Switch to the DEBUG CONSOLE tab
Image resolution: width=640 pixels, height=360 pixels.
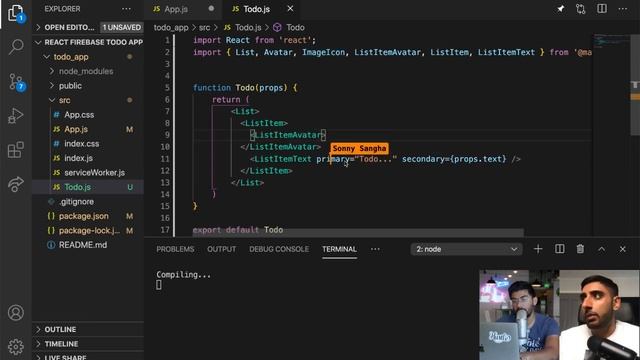click(x=279, y=249)
